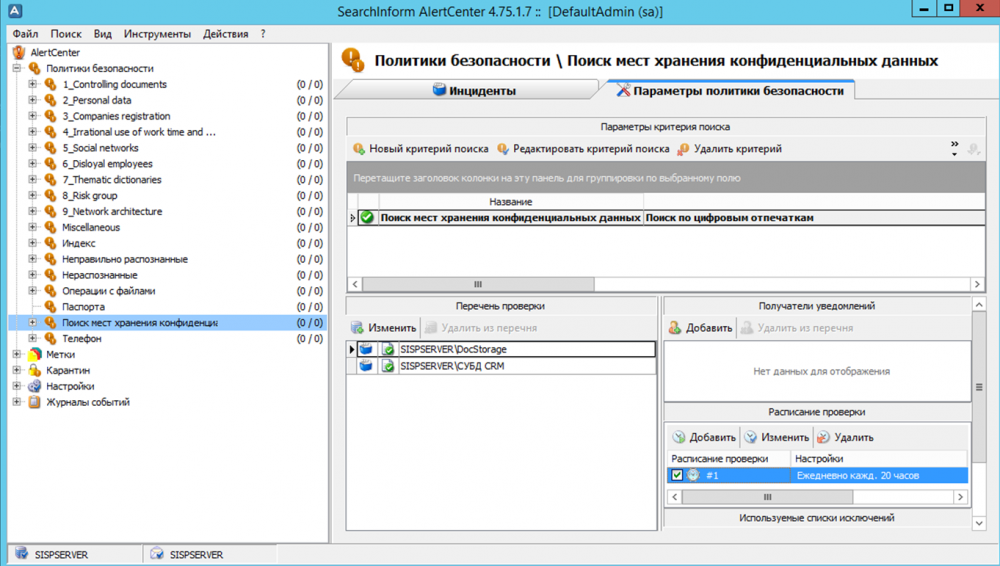Click the Журналы событий clipboard icon
The height and width of the screenshot is (566, 1000).
coord(34,402)
